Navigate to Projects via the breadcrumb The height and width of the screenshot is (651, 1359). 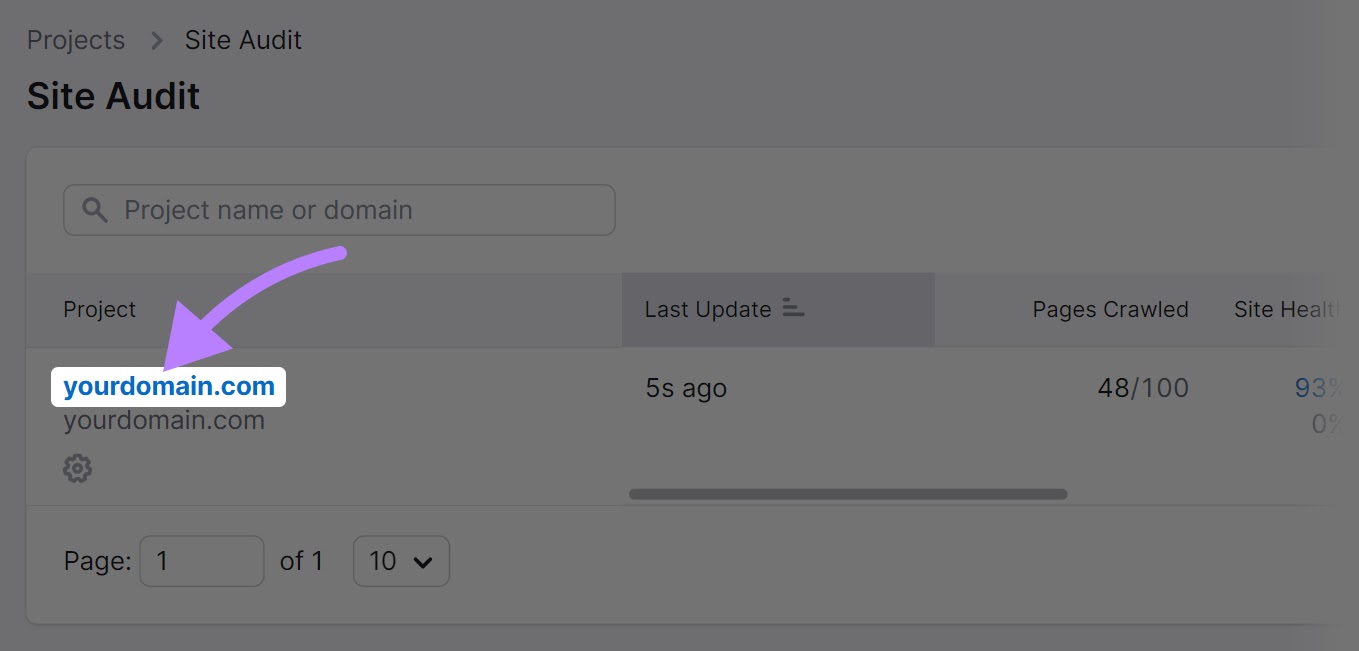pos(76,40)
